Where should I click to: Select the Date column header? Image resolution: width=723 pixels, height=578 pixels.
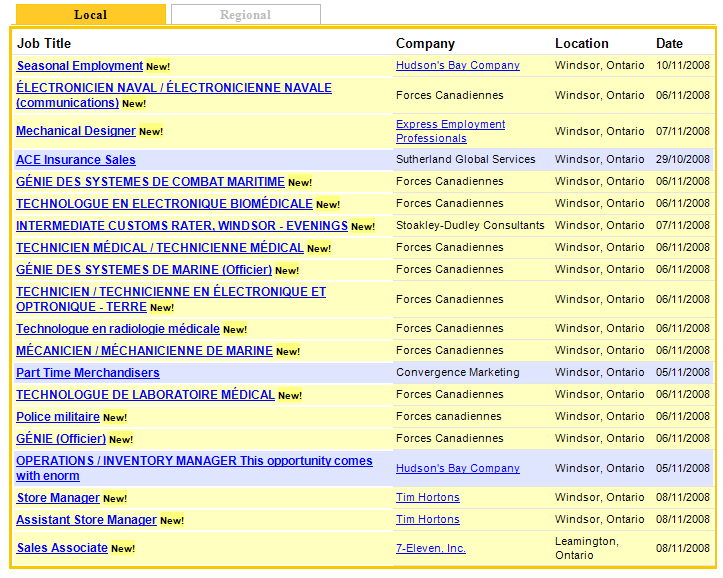click(670, 43)
